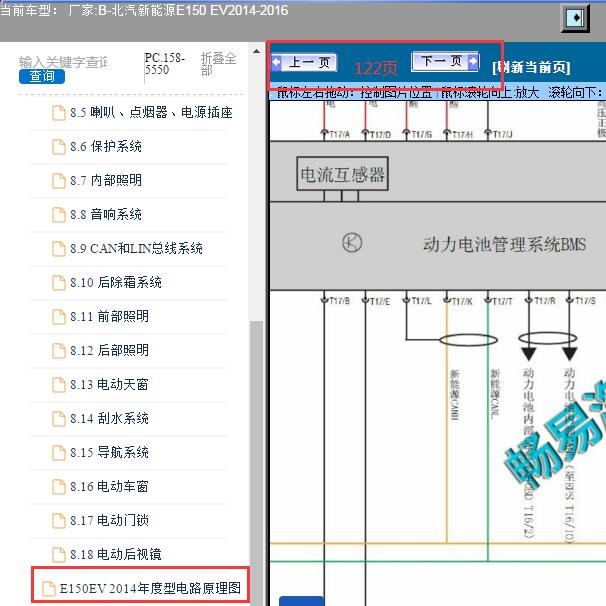The image size is (606, 606).
Task: Open 8.7 内部照明 entry
Action: tap(106, 180)
